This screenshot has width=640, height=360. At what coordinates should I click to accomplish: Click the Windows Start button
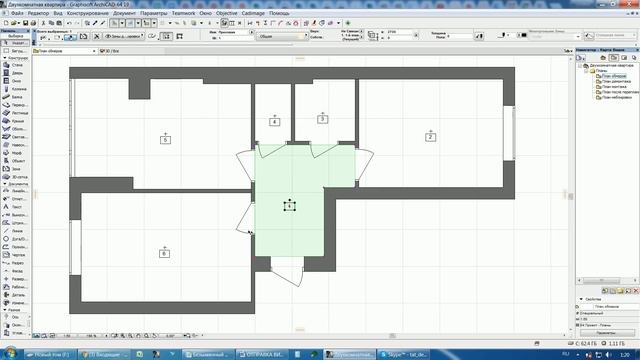tap(11, 353)
